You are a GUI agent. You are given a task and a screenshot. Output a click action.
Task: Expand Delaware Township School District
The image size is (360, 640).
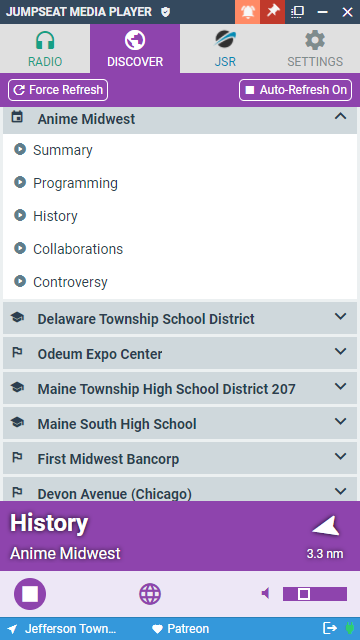coord(180,318)
